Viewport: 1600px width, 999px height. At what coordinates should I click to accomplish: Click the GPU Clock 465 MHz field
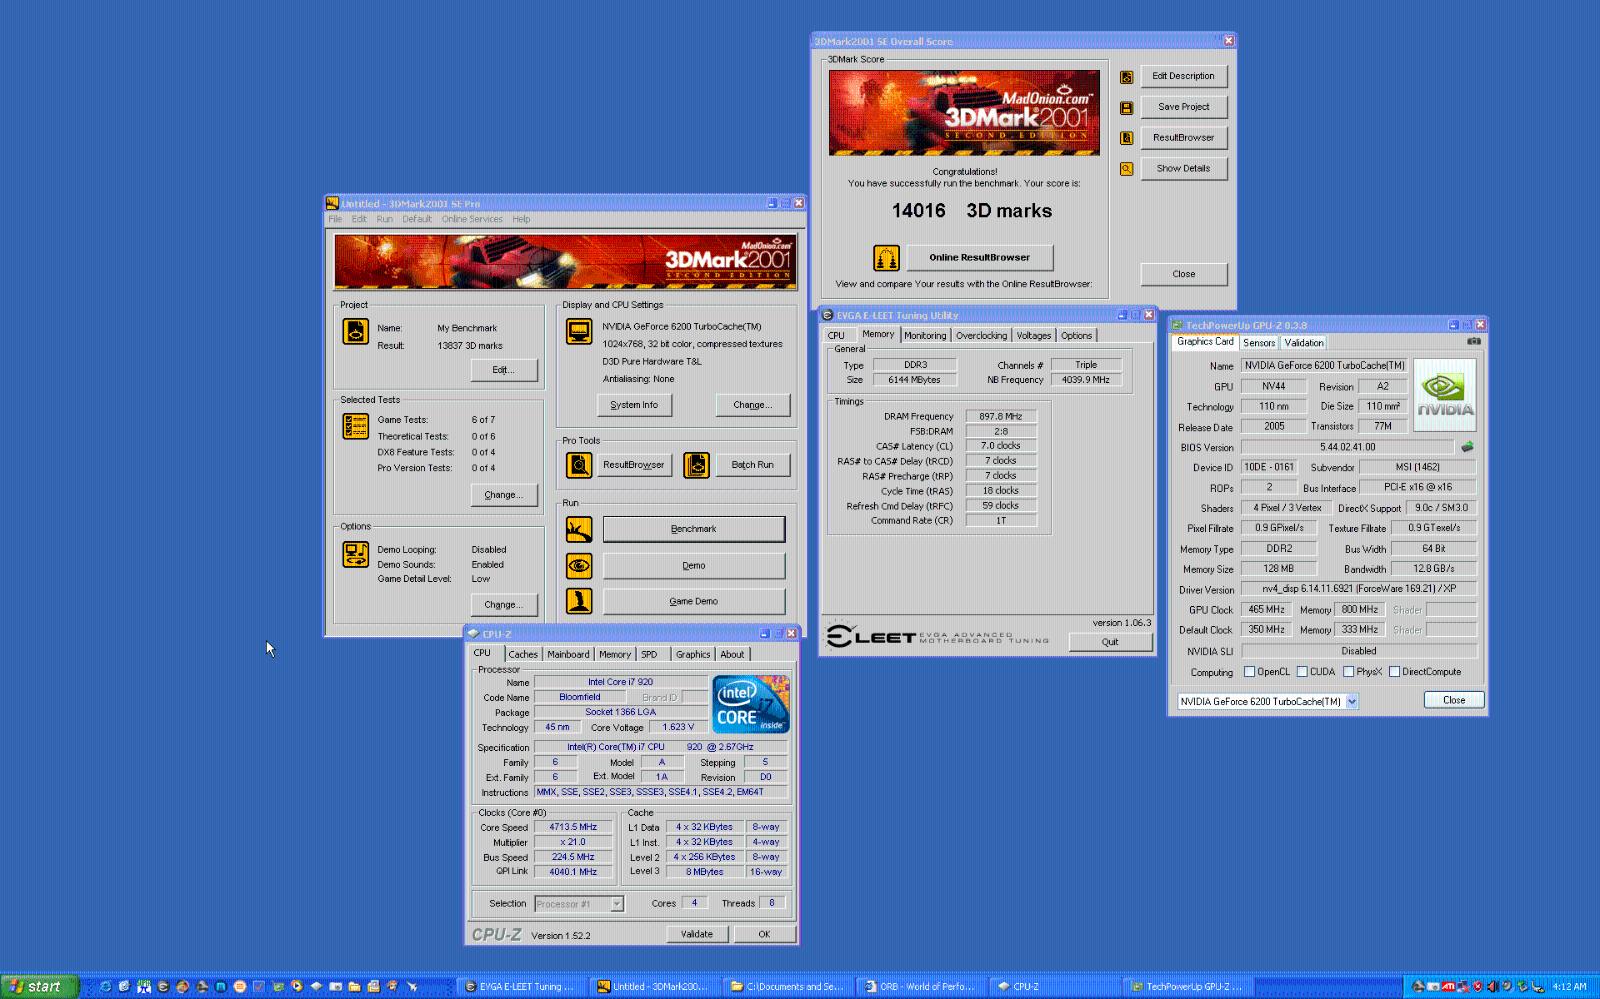(1267, 609)
